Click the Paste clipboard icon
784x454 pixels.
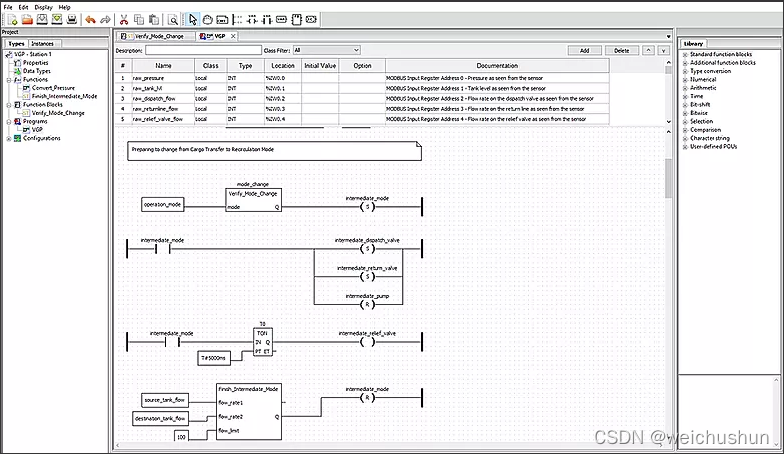point(154,20)
